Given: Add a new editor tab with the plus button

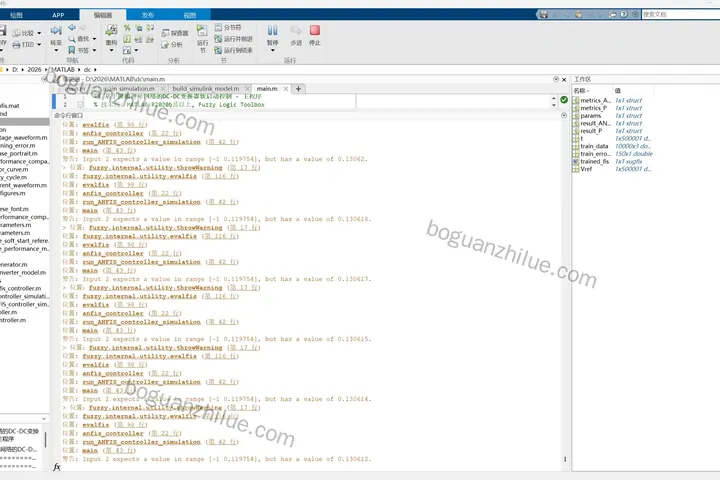Looking at the screenshot, I should 298,89.
